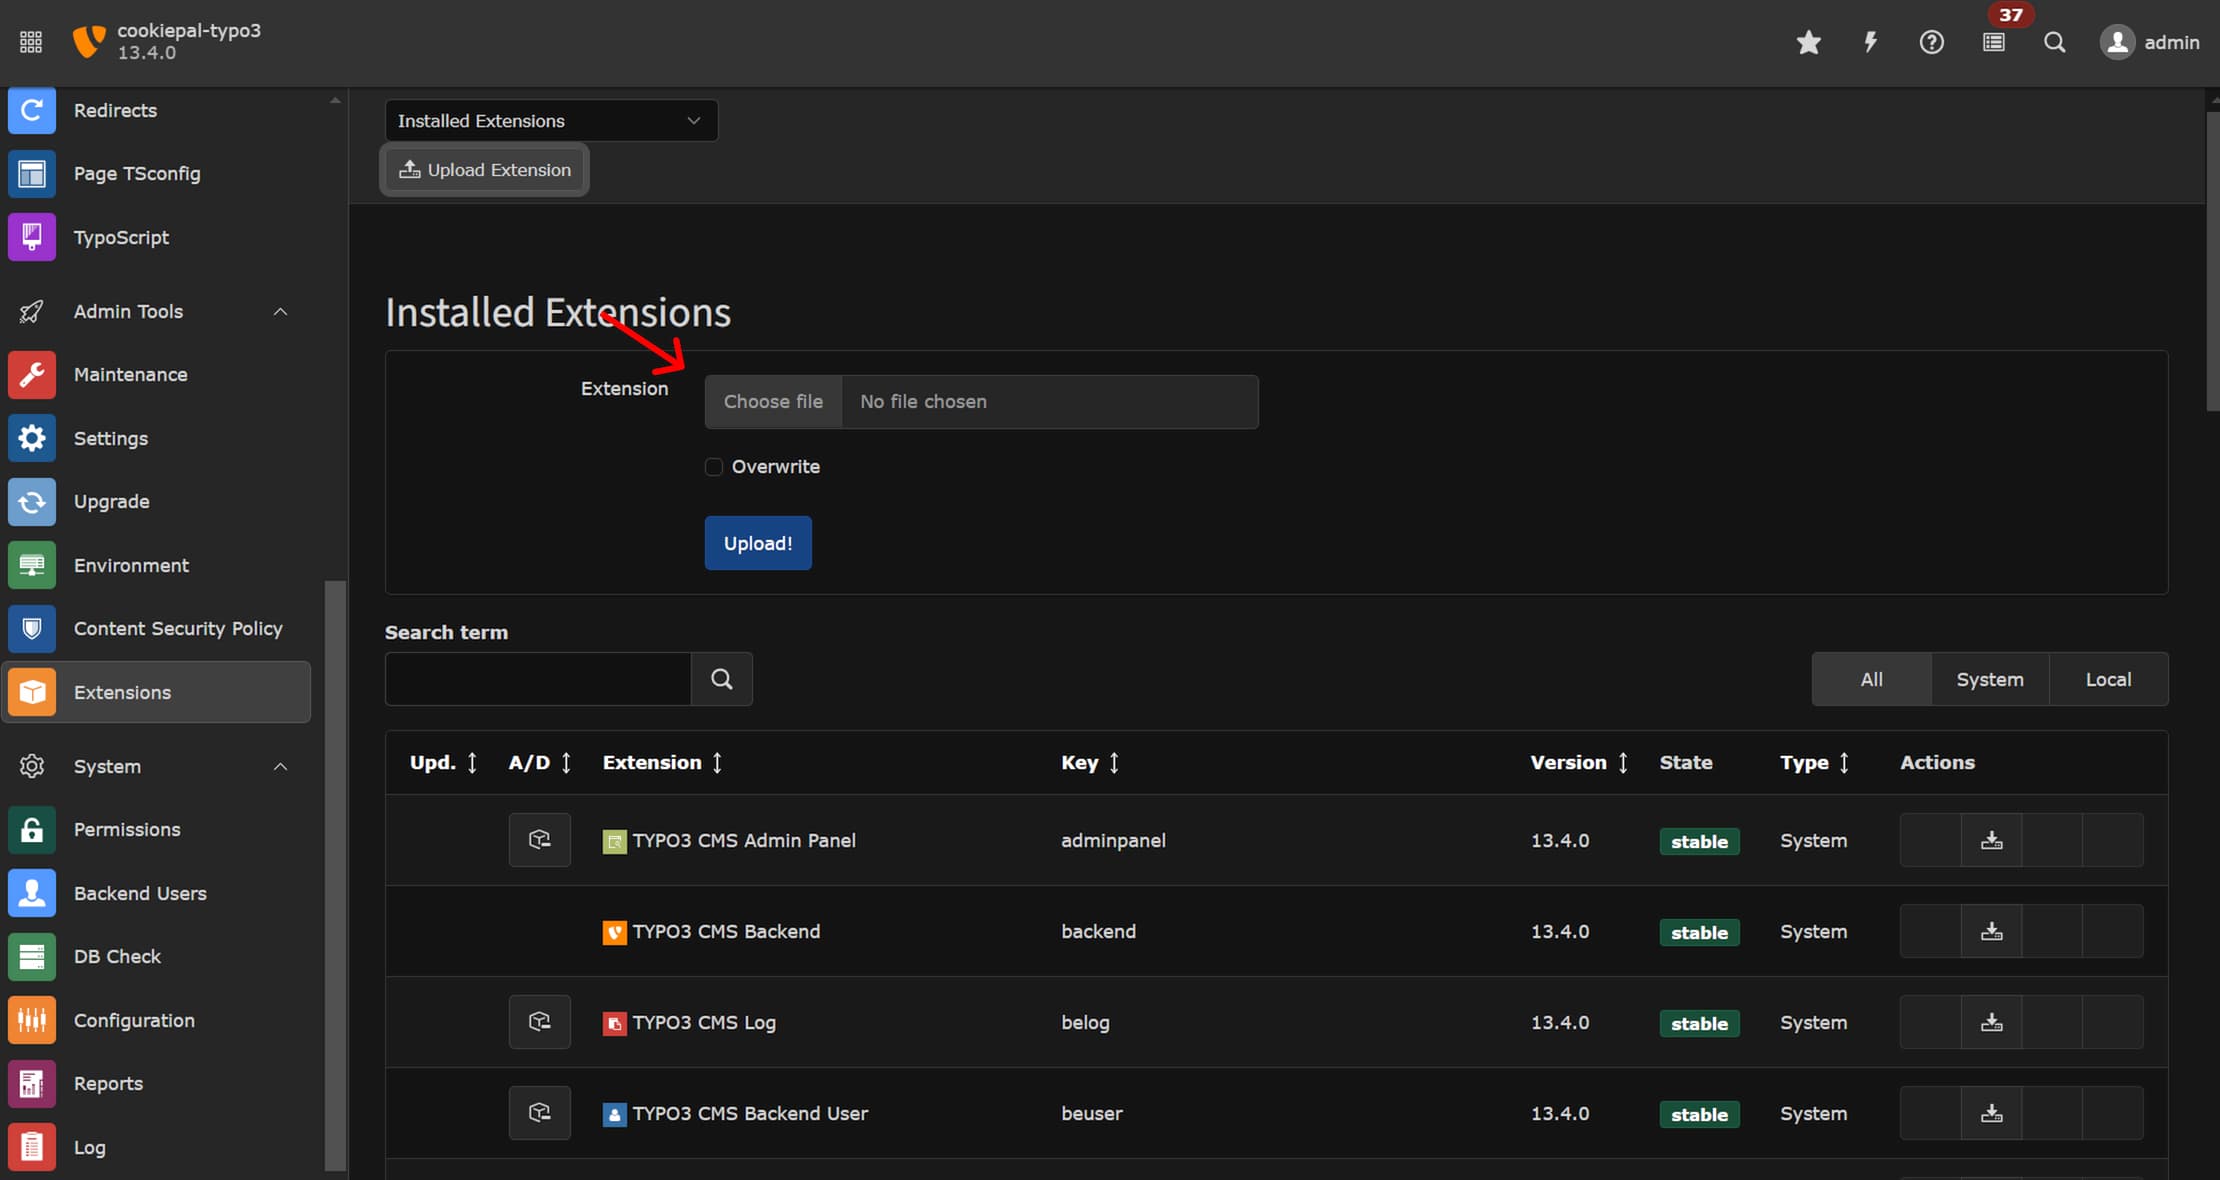
Task: Switch to the System extensions filter
Action: click(1989, 679)
